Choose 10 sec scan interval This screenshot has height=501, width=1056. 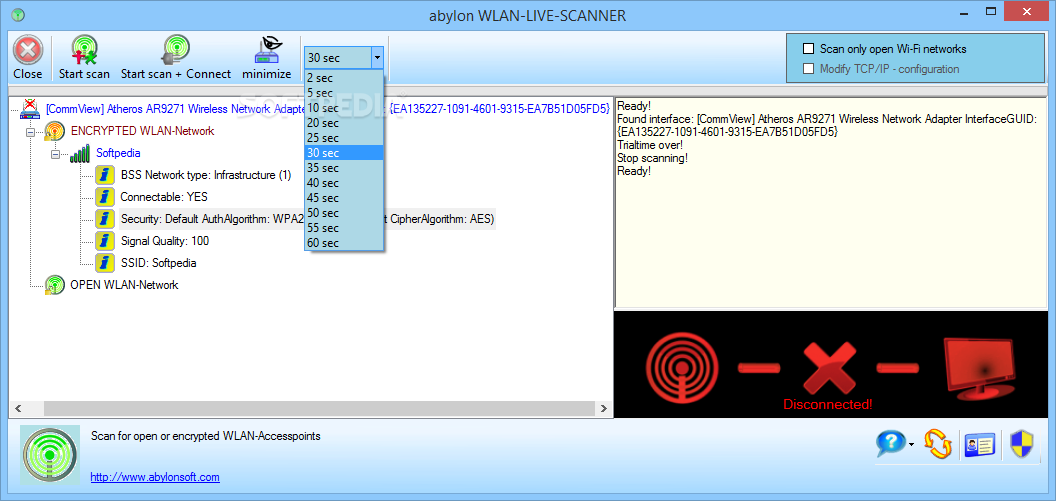click(x=344, y=108)
